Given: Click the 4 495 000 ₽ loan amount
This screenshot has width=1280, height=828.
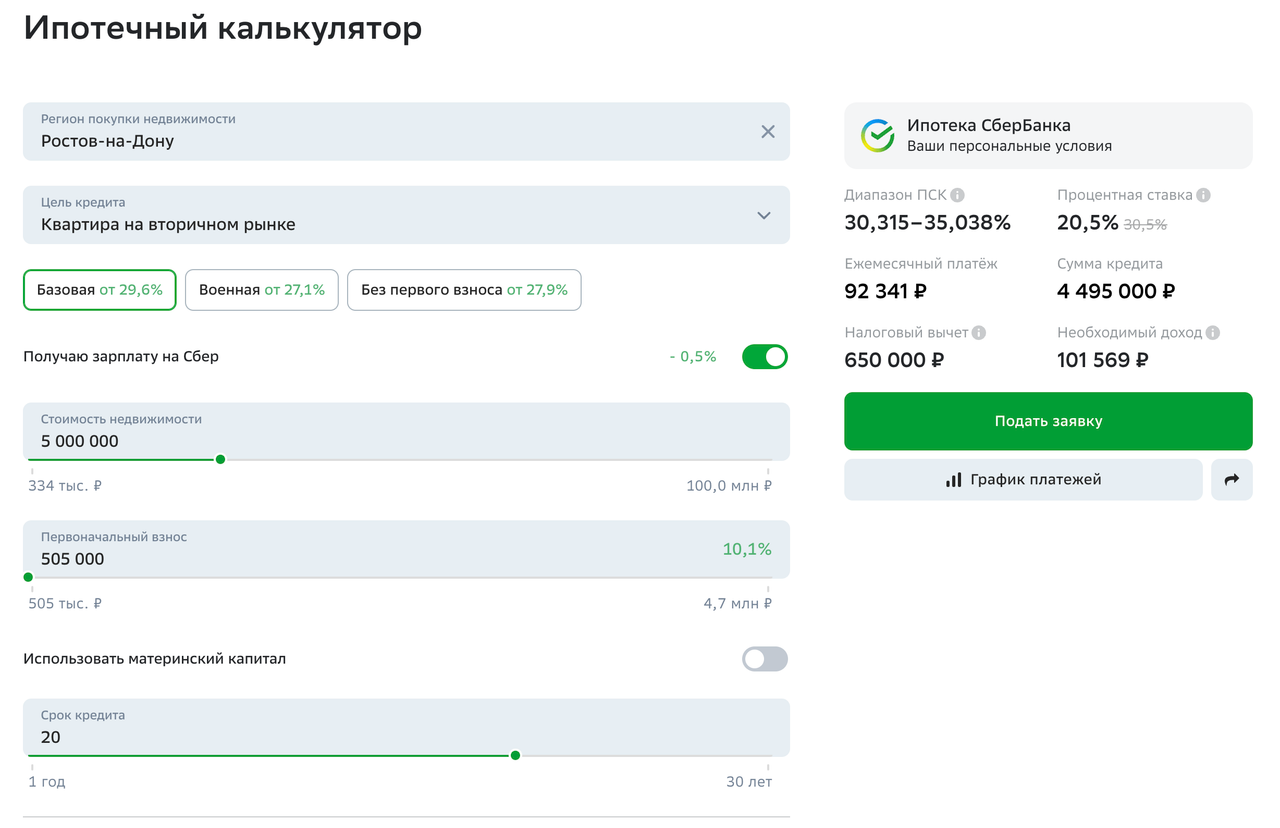Looking at the screenshot, I should pyautogui.click(x=1116, y=291).
